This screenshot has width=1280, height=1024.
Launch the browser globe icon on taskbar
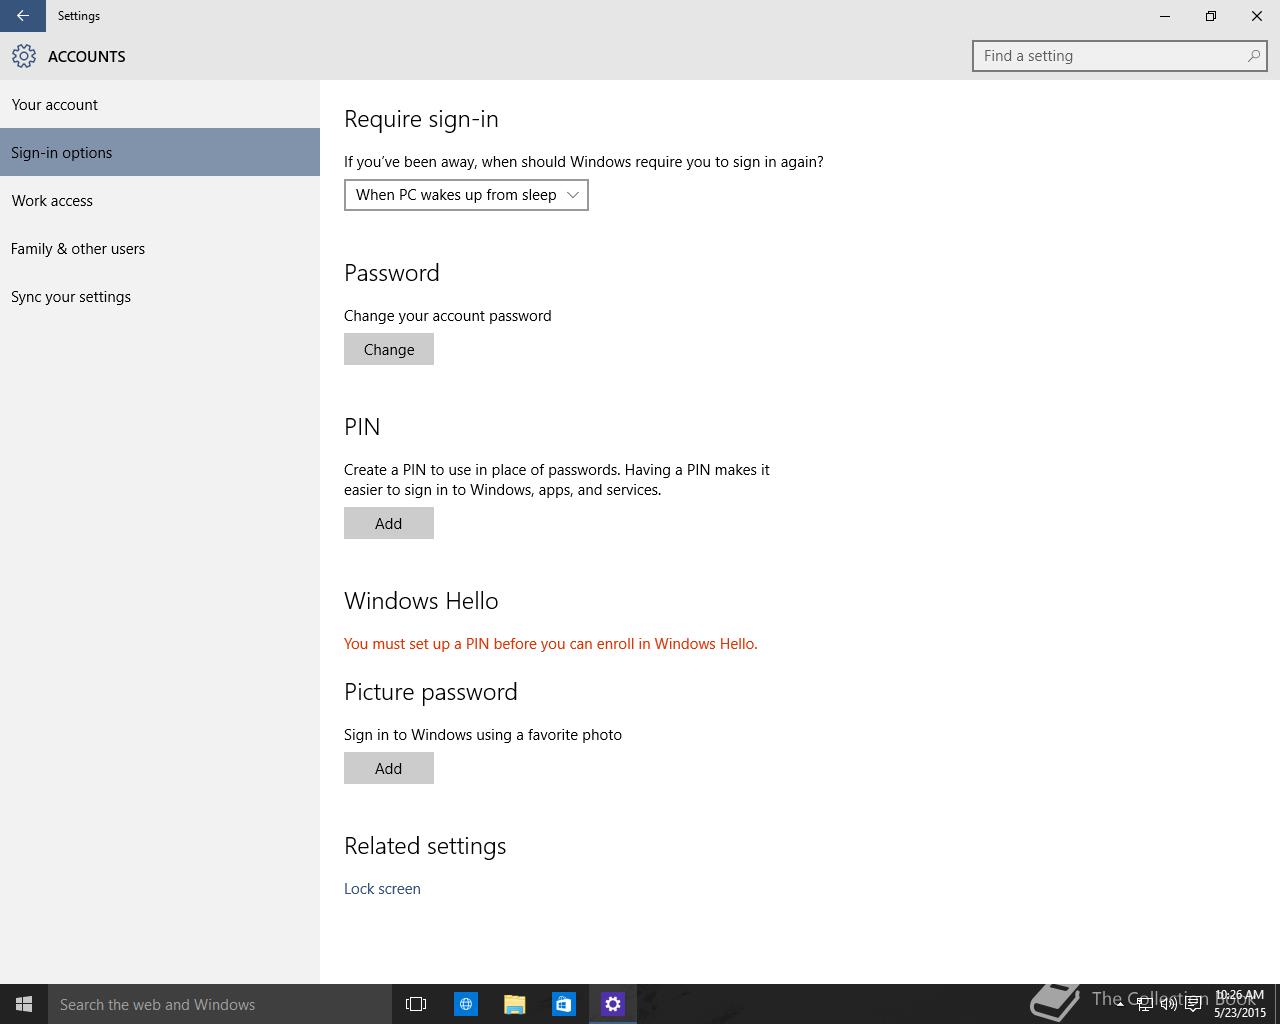pos(466,1004)
